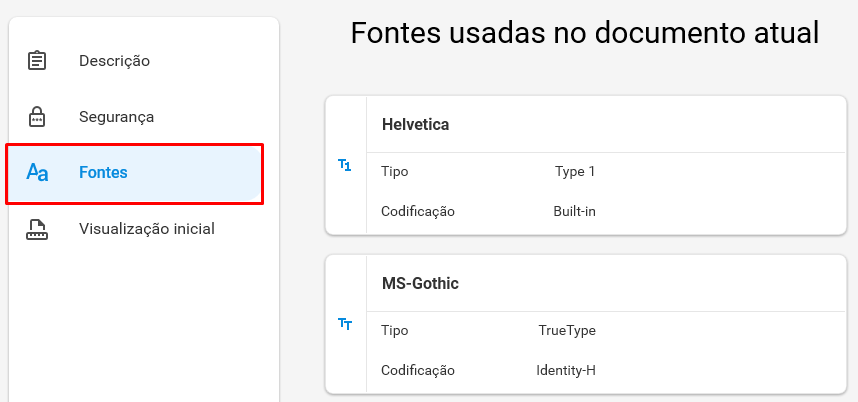Click MS-Gothic's Tipo label
858x402 pixels.
pyautogui.click(x=395, y=331)
